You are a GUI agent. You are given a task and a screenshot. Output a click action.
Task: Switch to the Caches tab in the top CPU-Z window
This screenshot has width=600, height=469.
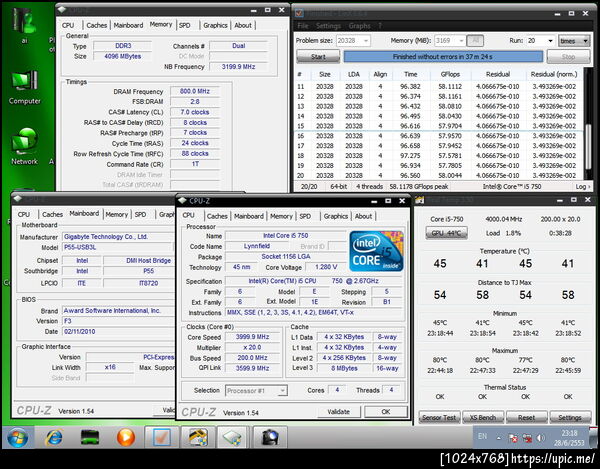point(96,25)
